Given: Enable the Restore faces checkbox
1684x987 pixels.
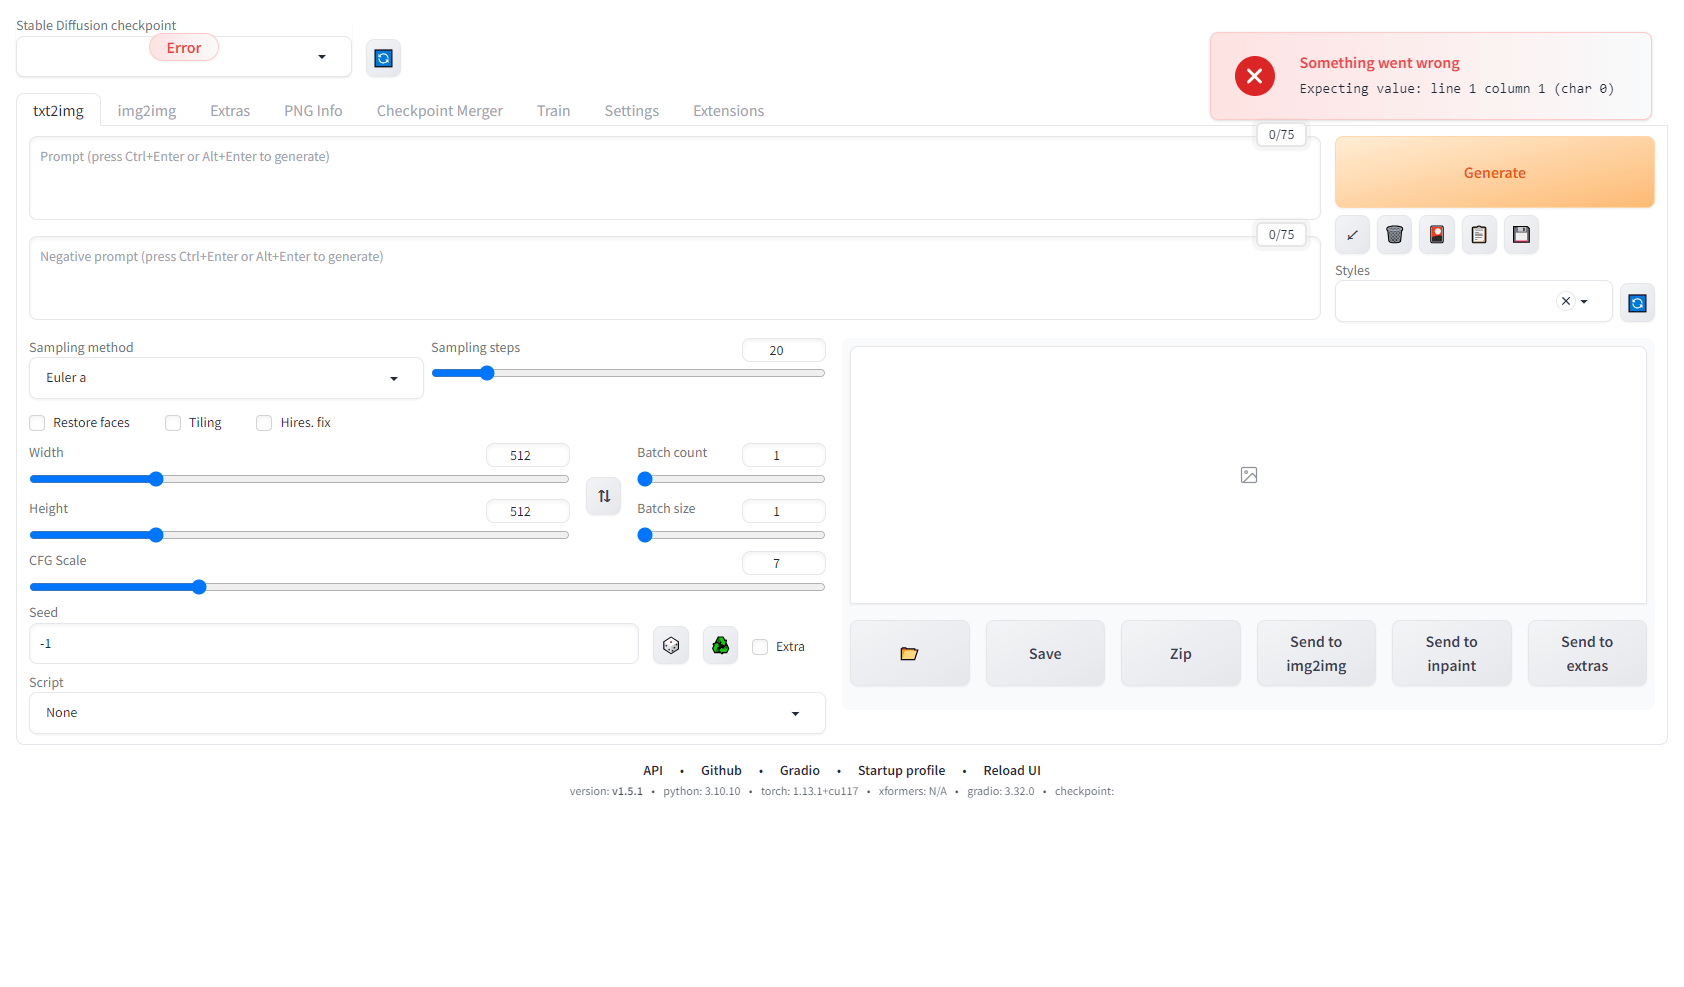Looking at the screenshot, I should tap(38, 423).
